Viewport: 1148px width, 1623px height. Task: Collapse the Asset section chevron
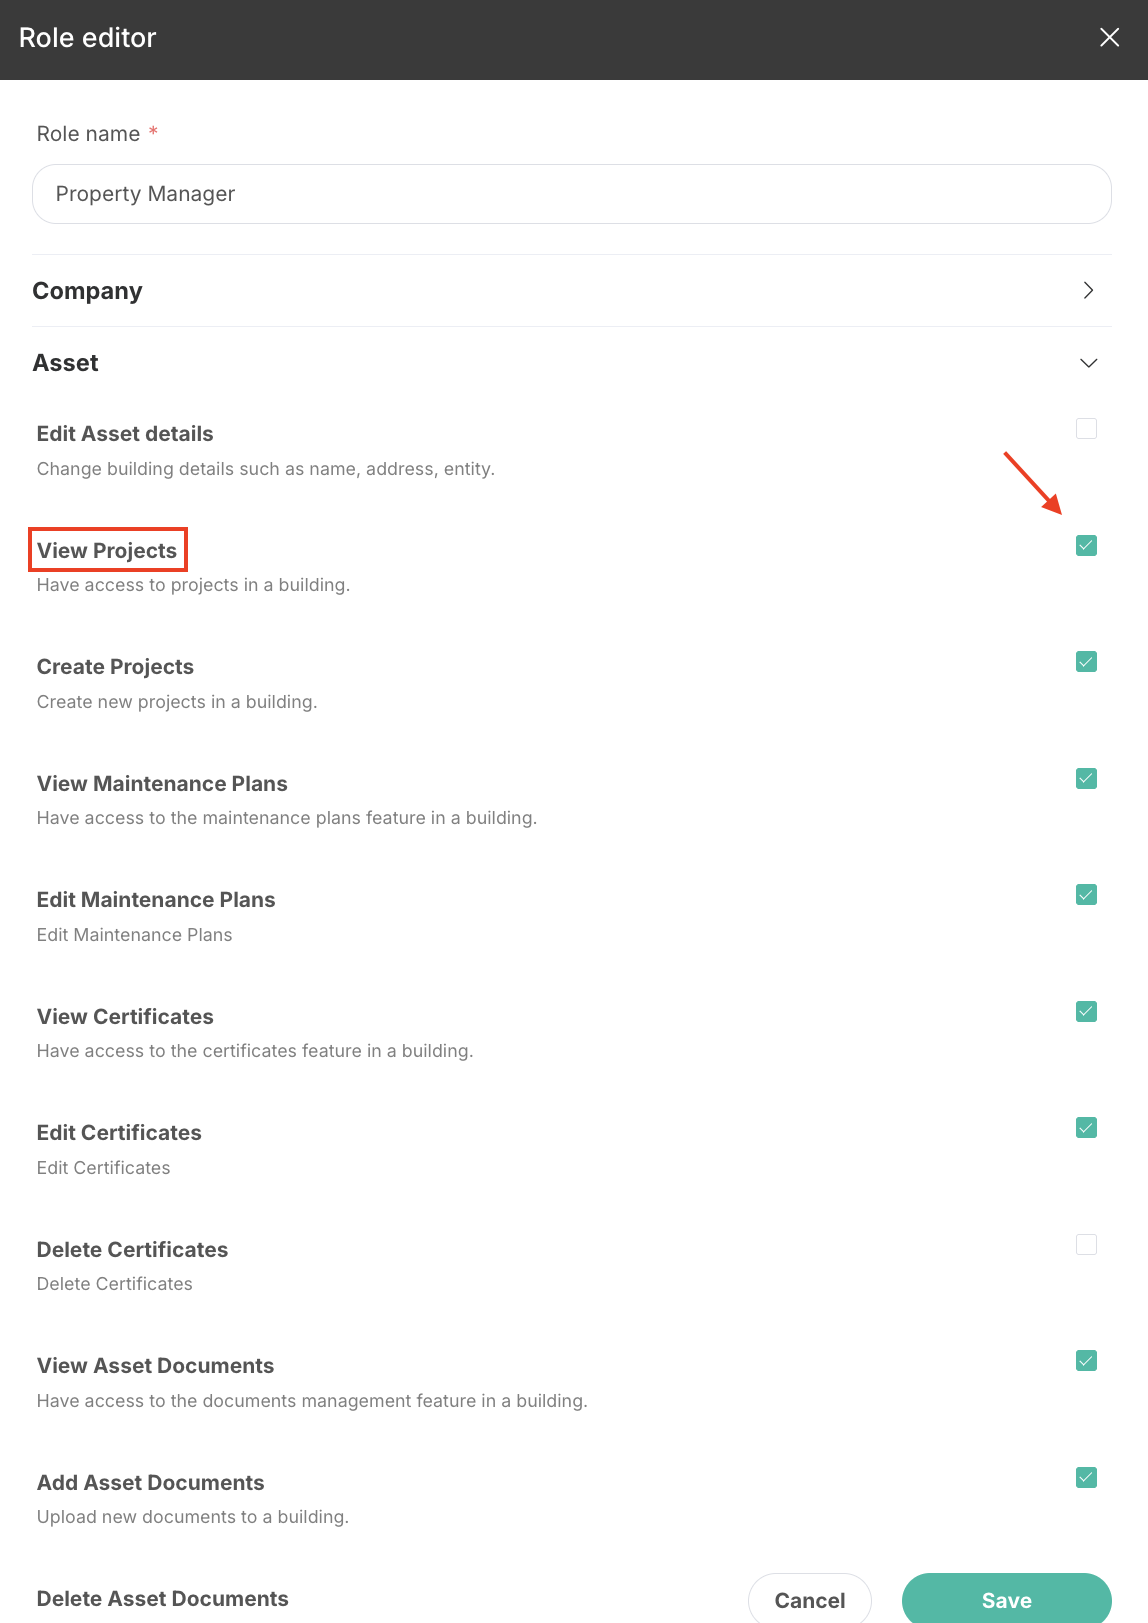coord(1088,363)
